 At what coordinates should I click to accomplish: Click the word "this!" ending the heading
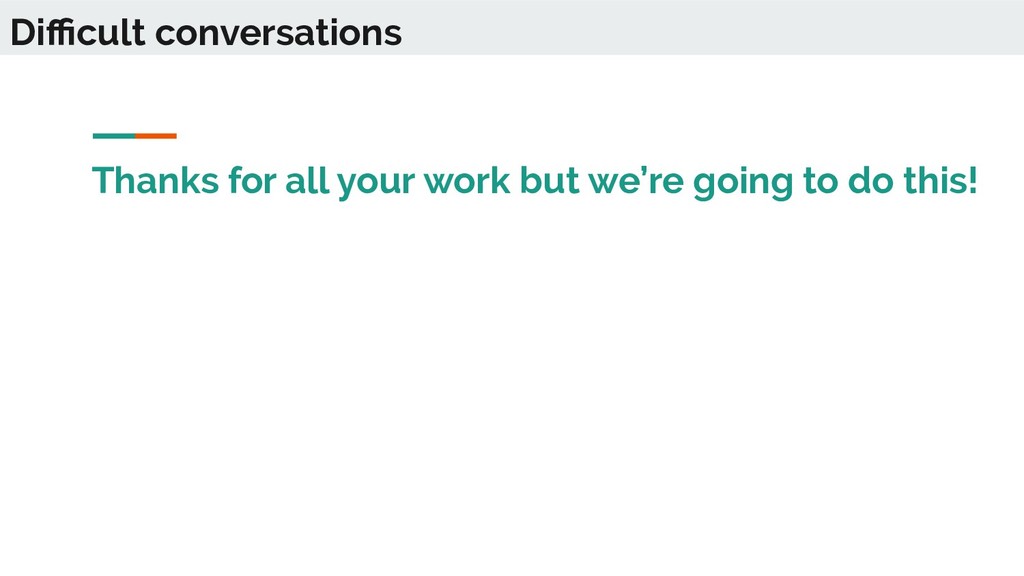coord(940,181)
